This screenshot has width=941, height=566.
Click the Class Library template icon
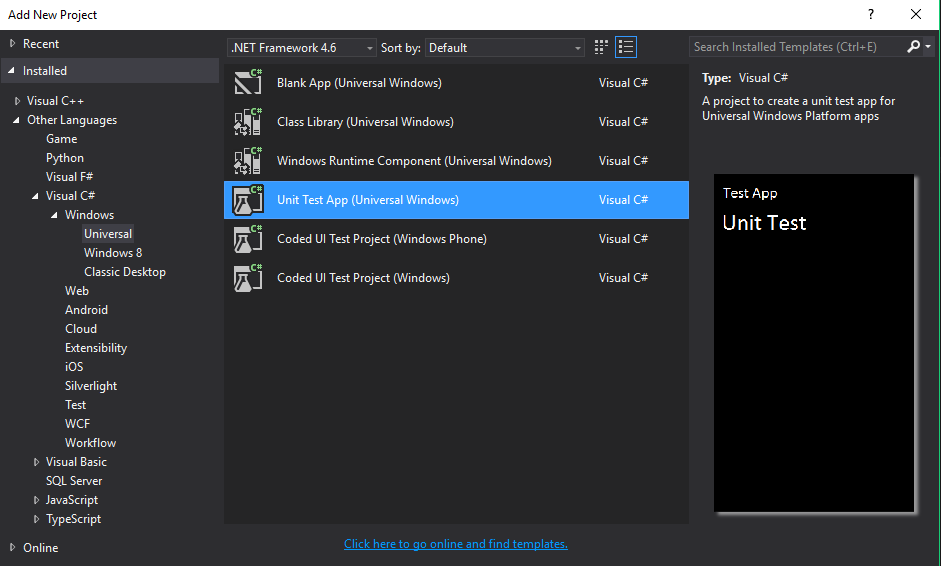(247, 122)
